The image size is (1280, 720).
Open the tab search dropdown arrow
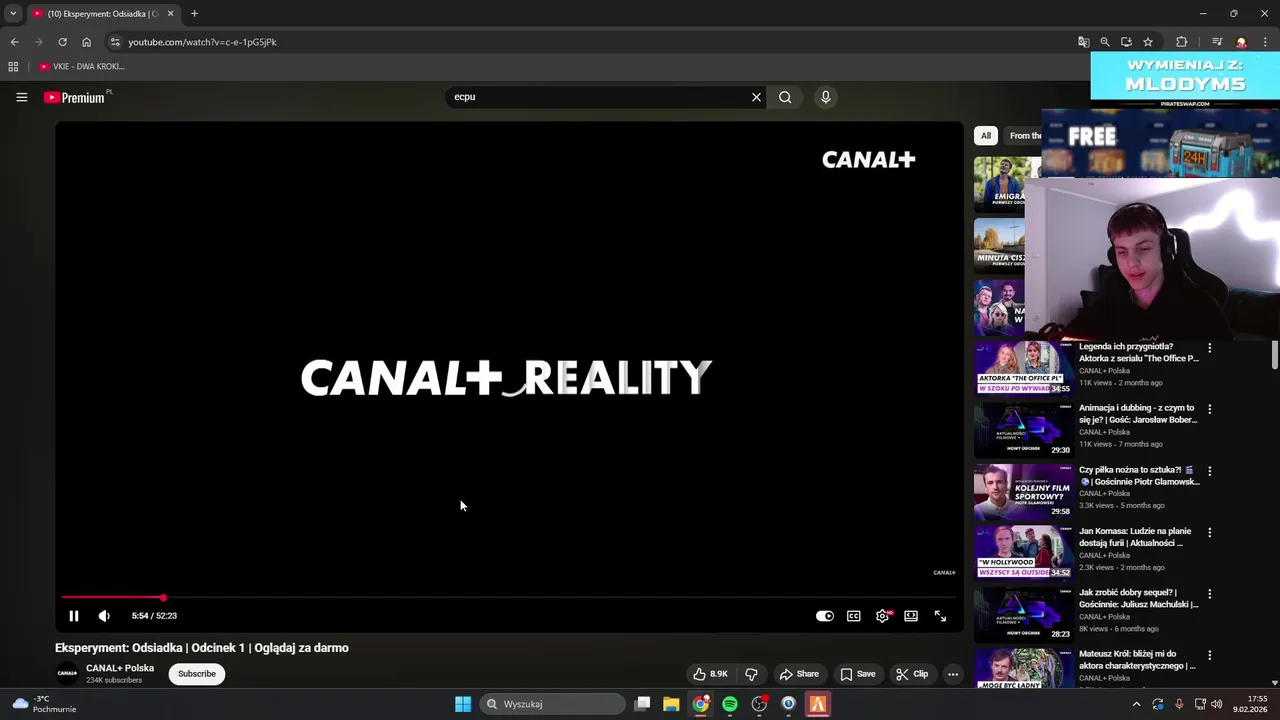pos(13,14)
